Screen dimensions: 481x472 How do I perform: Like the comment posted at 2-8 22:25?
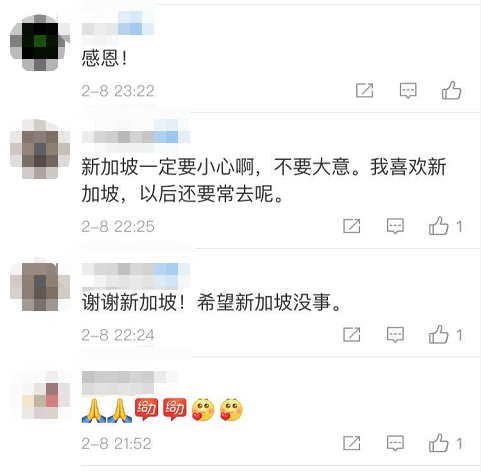click(x=439, y=226)
